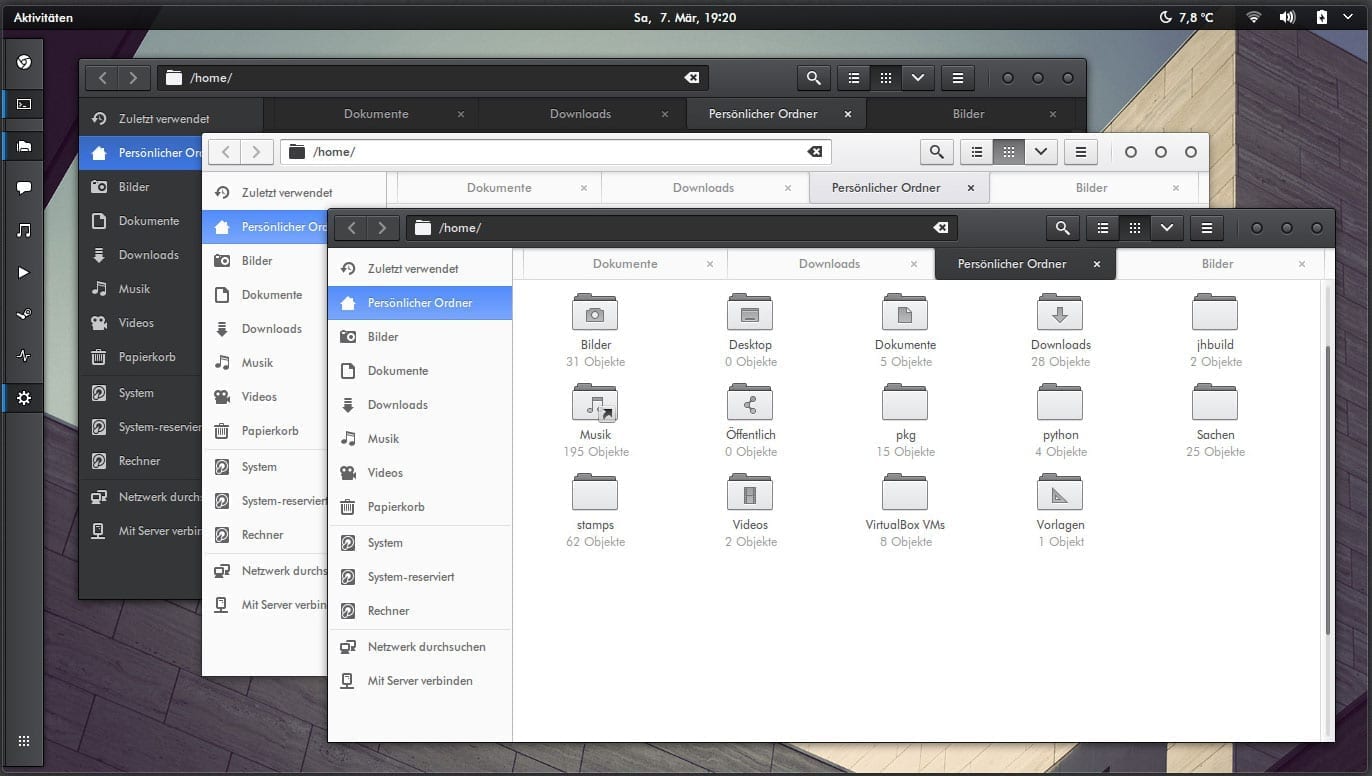
Task: Open view options dropdown in front window
Action: (x=1167, y=228)
